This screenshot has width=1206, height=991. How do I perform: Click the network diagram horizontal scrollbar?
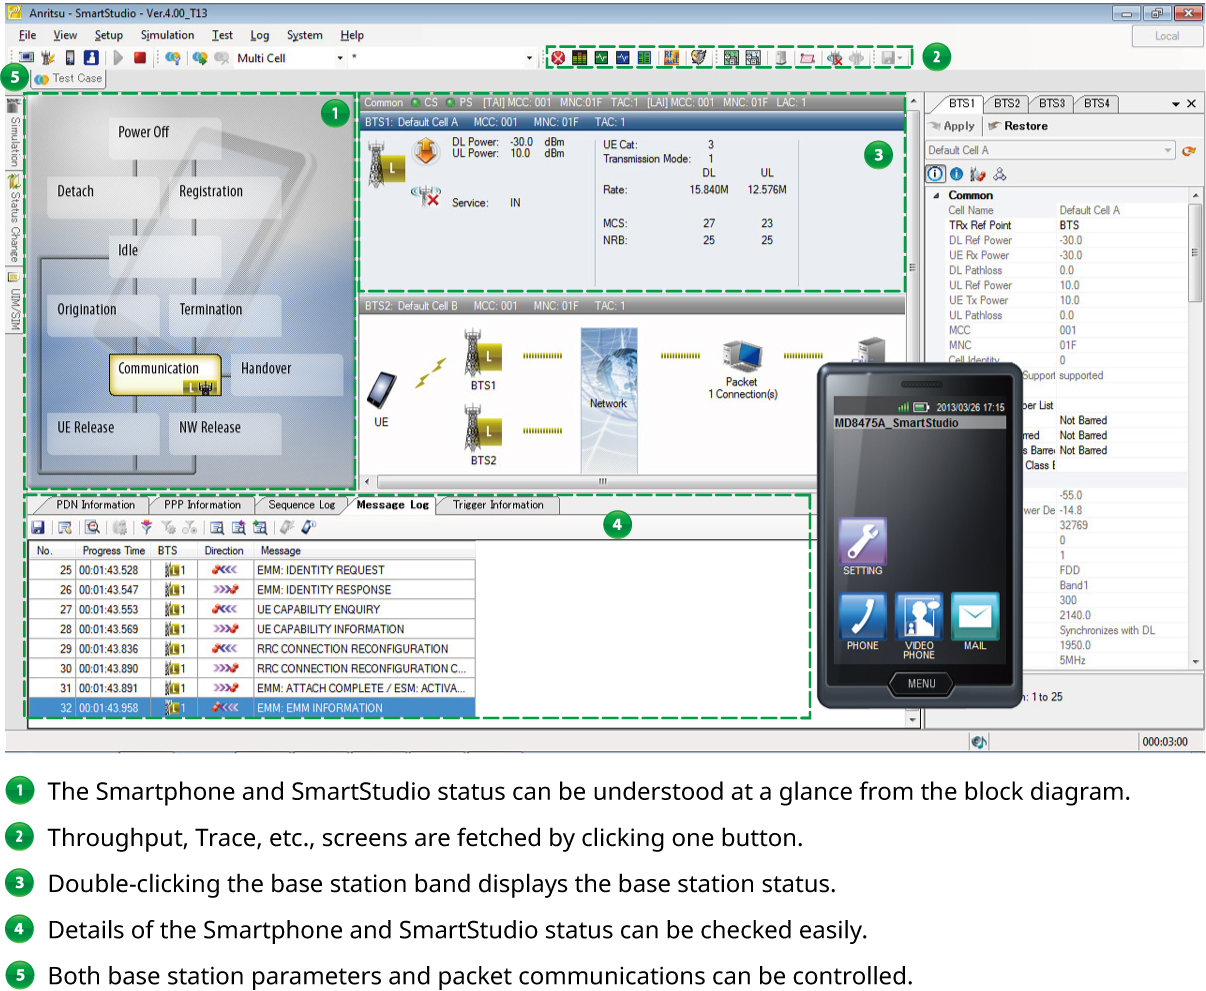point(603,482)
